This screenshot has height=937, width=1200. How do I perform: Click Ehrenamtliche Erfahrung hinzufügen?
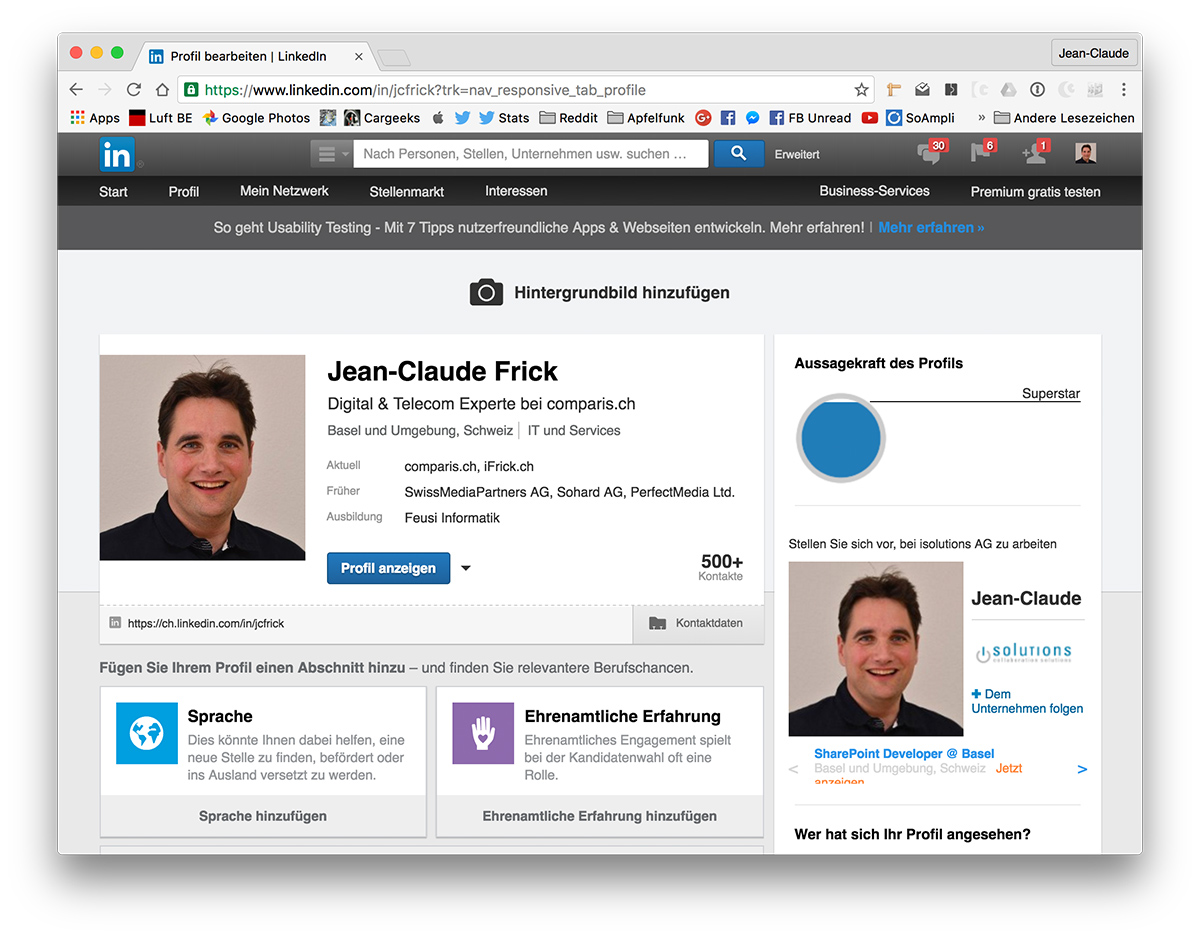[600, 816]
